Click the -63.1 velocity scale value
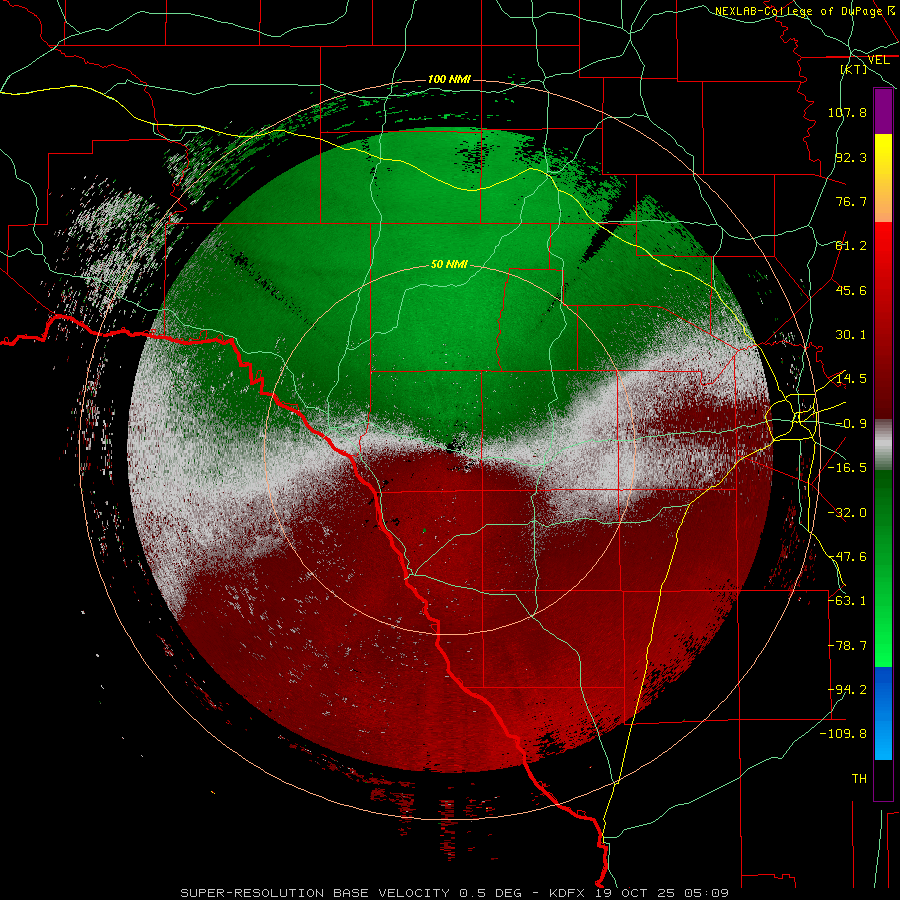This screenshot has width=900, height=900. point(847,601)
